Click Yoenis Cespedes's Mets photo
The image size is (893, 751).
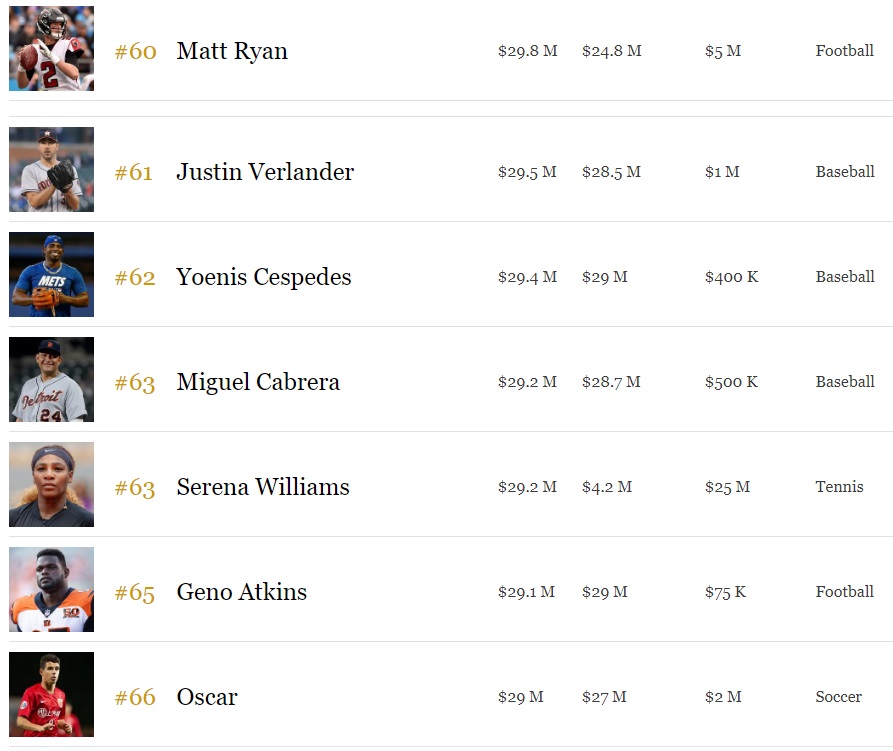[x=51, y=275]
